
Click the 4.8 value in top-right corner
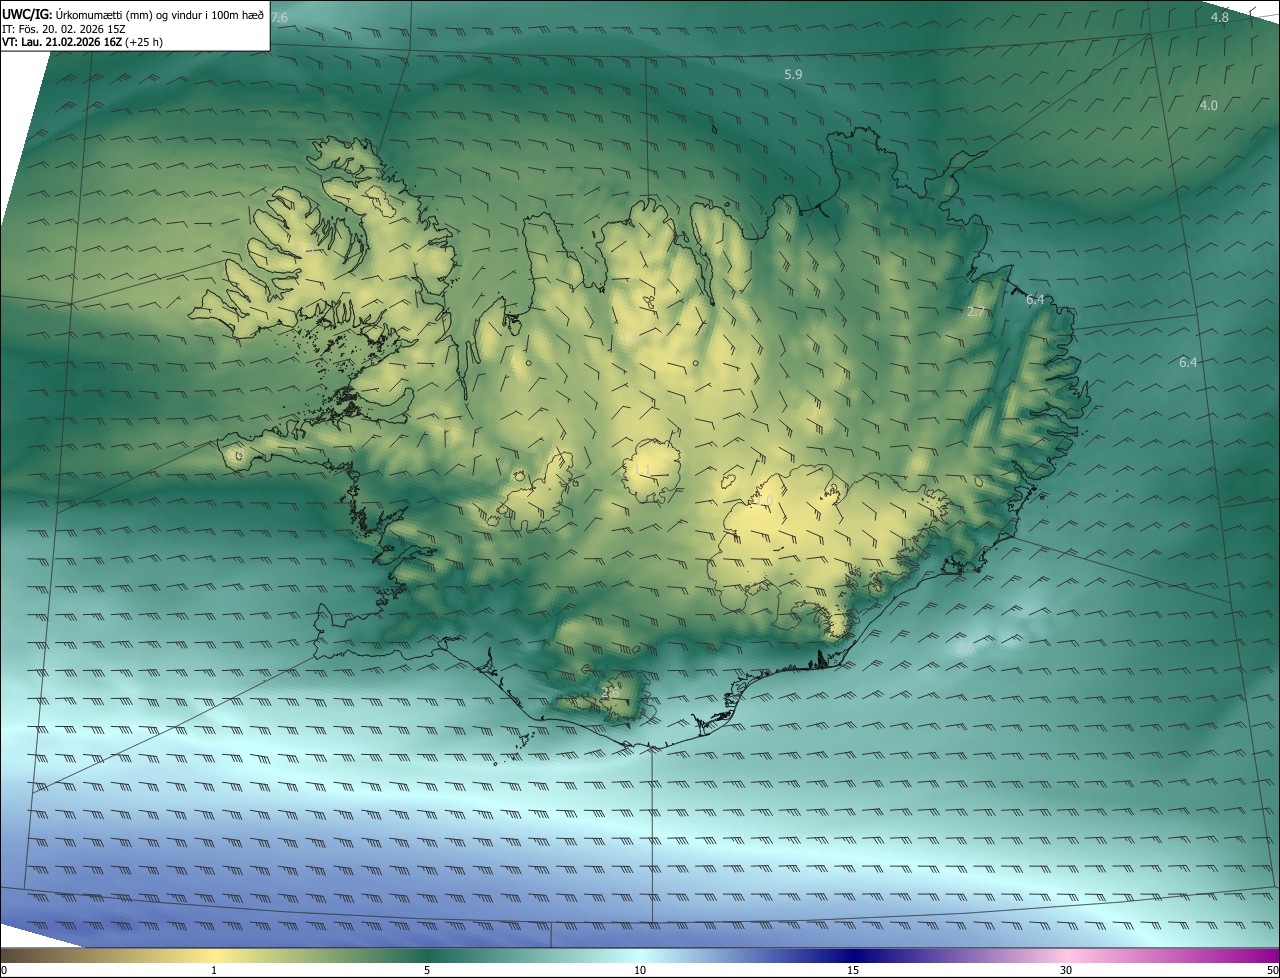point(1220,18)
